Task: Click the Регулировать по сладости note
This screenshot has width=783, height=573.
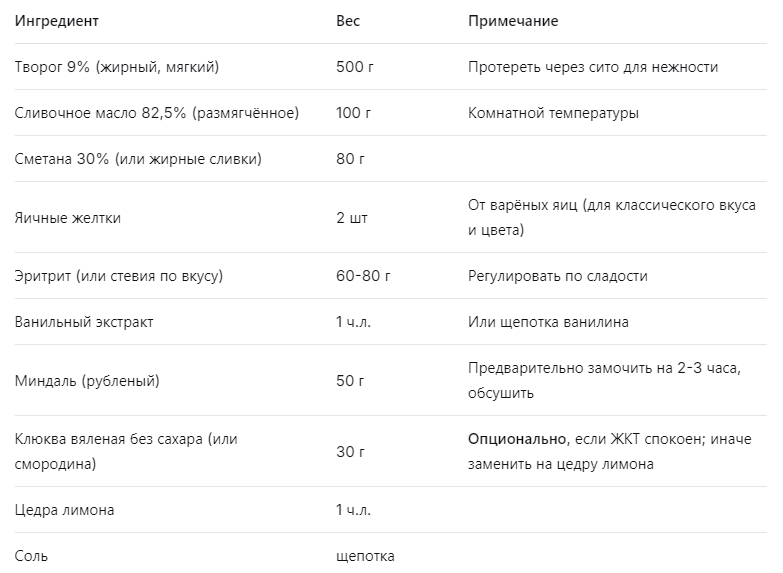Action: point(558,276)
